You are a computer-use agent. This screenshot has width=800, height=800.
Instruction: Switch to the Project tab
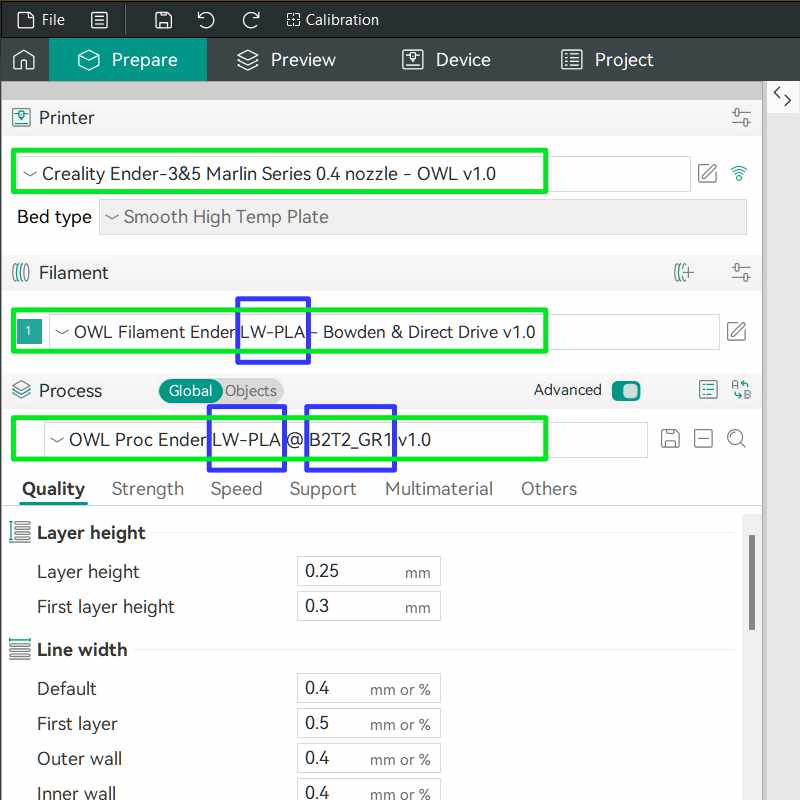[x=607, y=60]
